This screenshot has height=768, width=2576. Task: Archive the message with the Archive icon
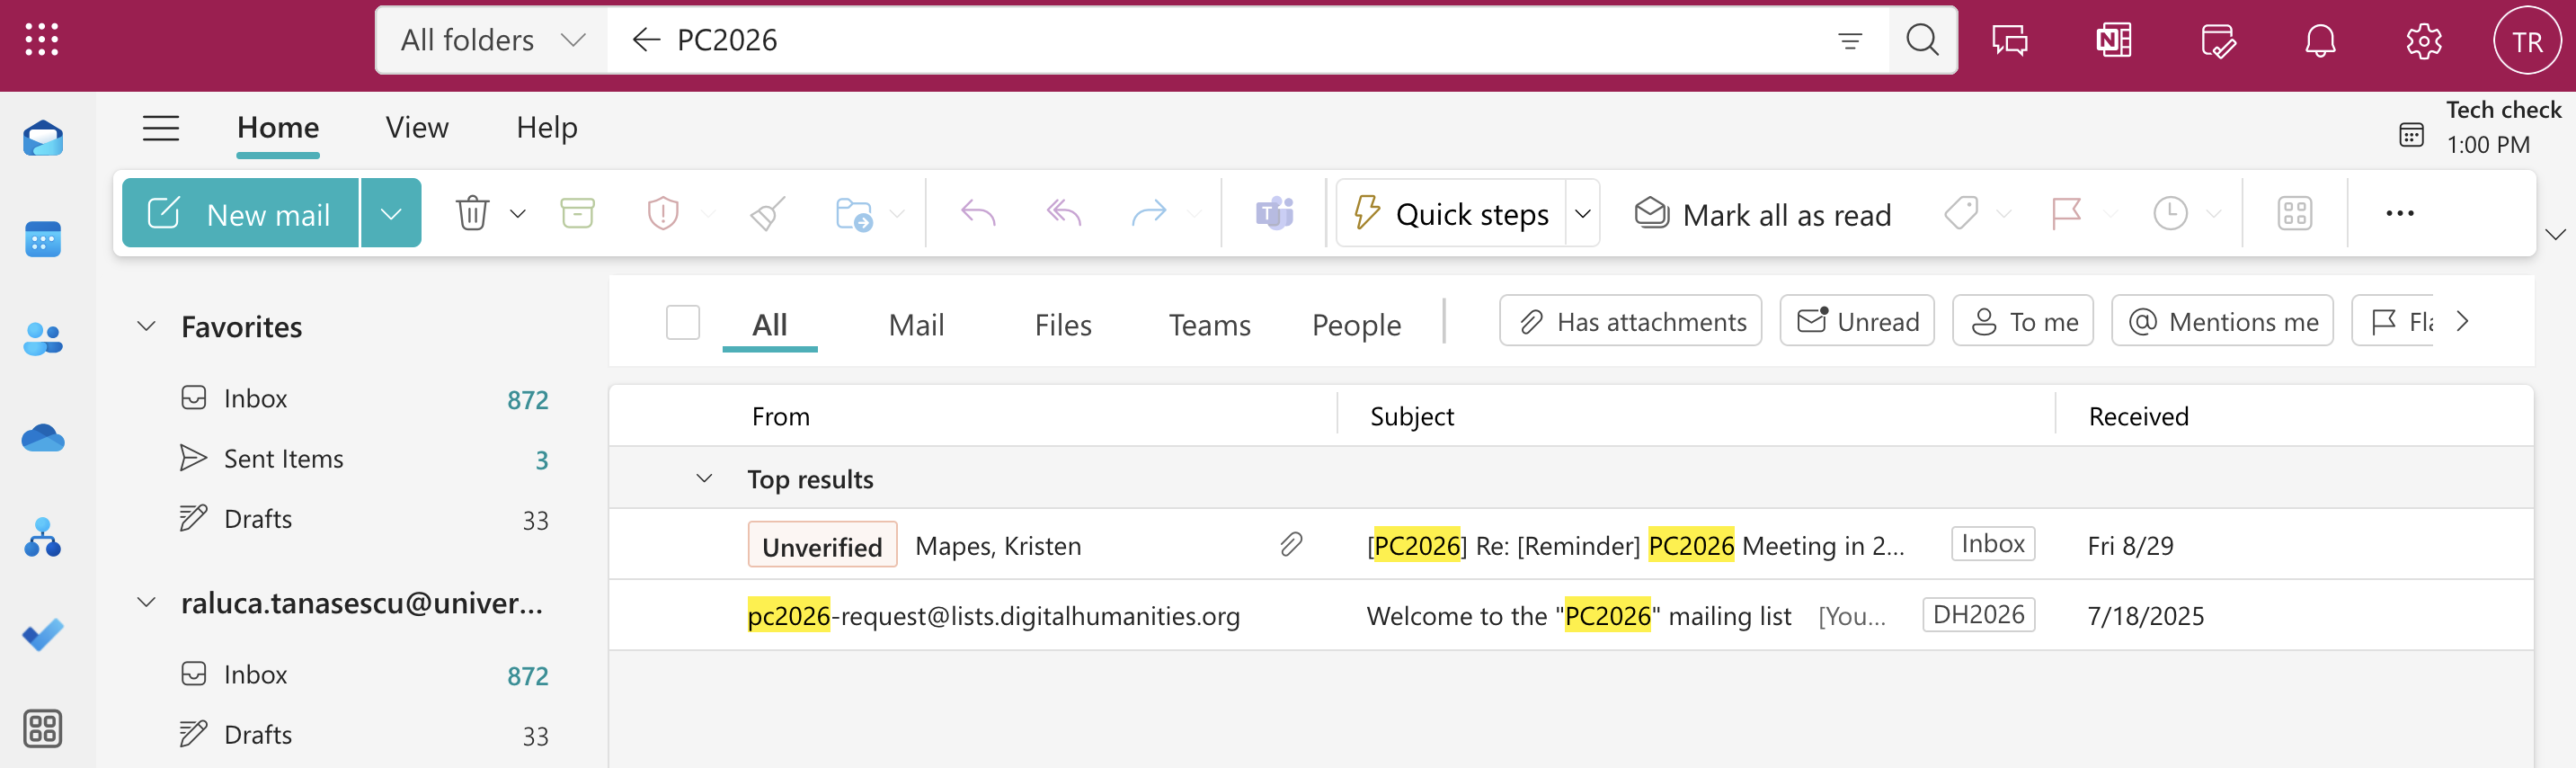click(577, 213)
